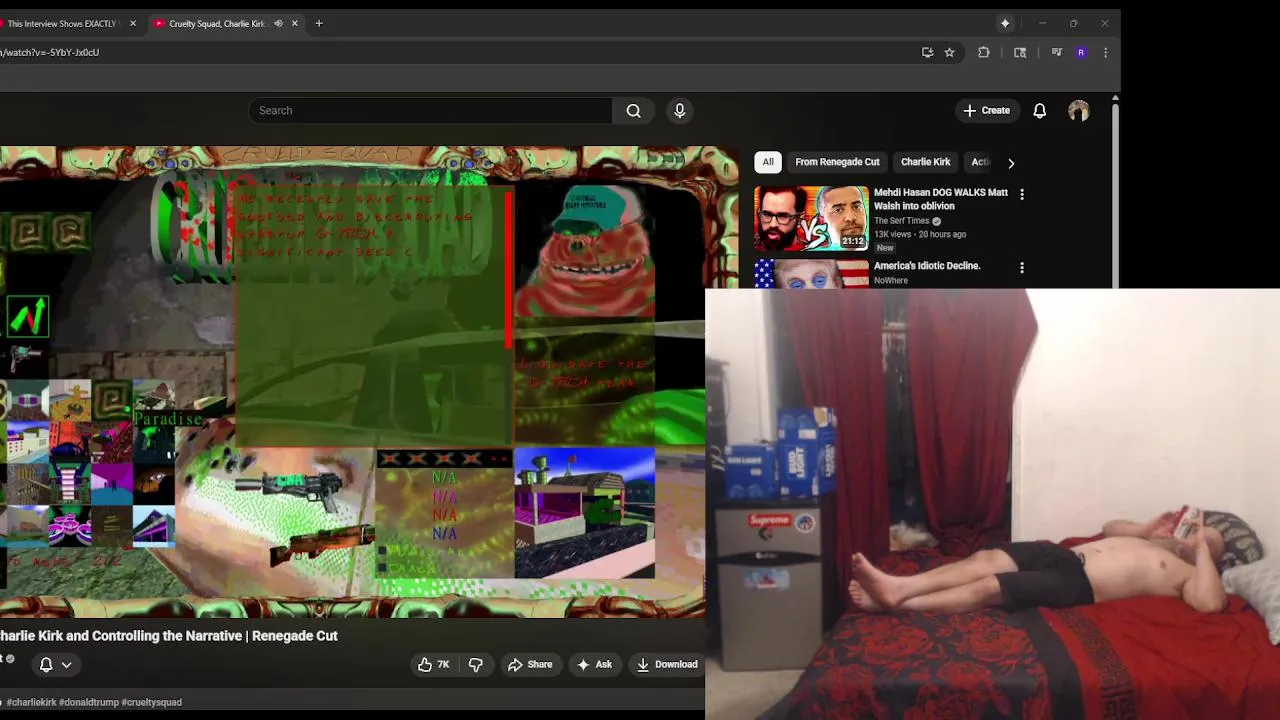Open a new tab with the plus button
Screen dimensions: 1280x720
click(x=319, y=23)
